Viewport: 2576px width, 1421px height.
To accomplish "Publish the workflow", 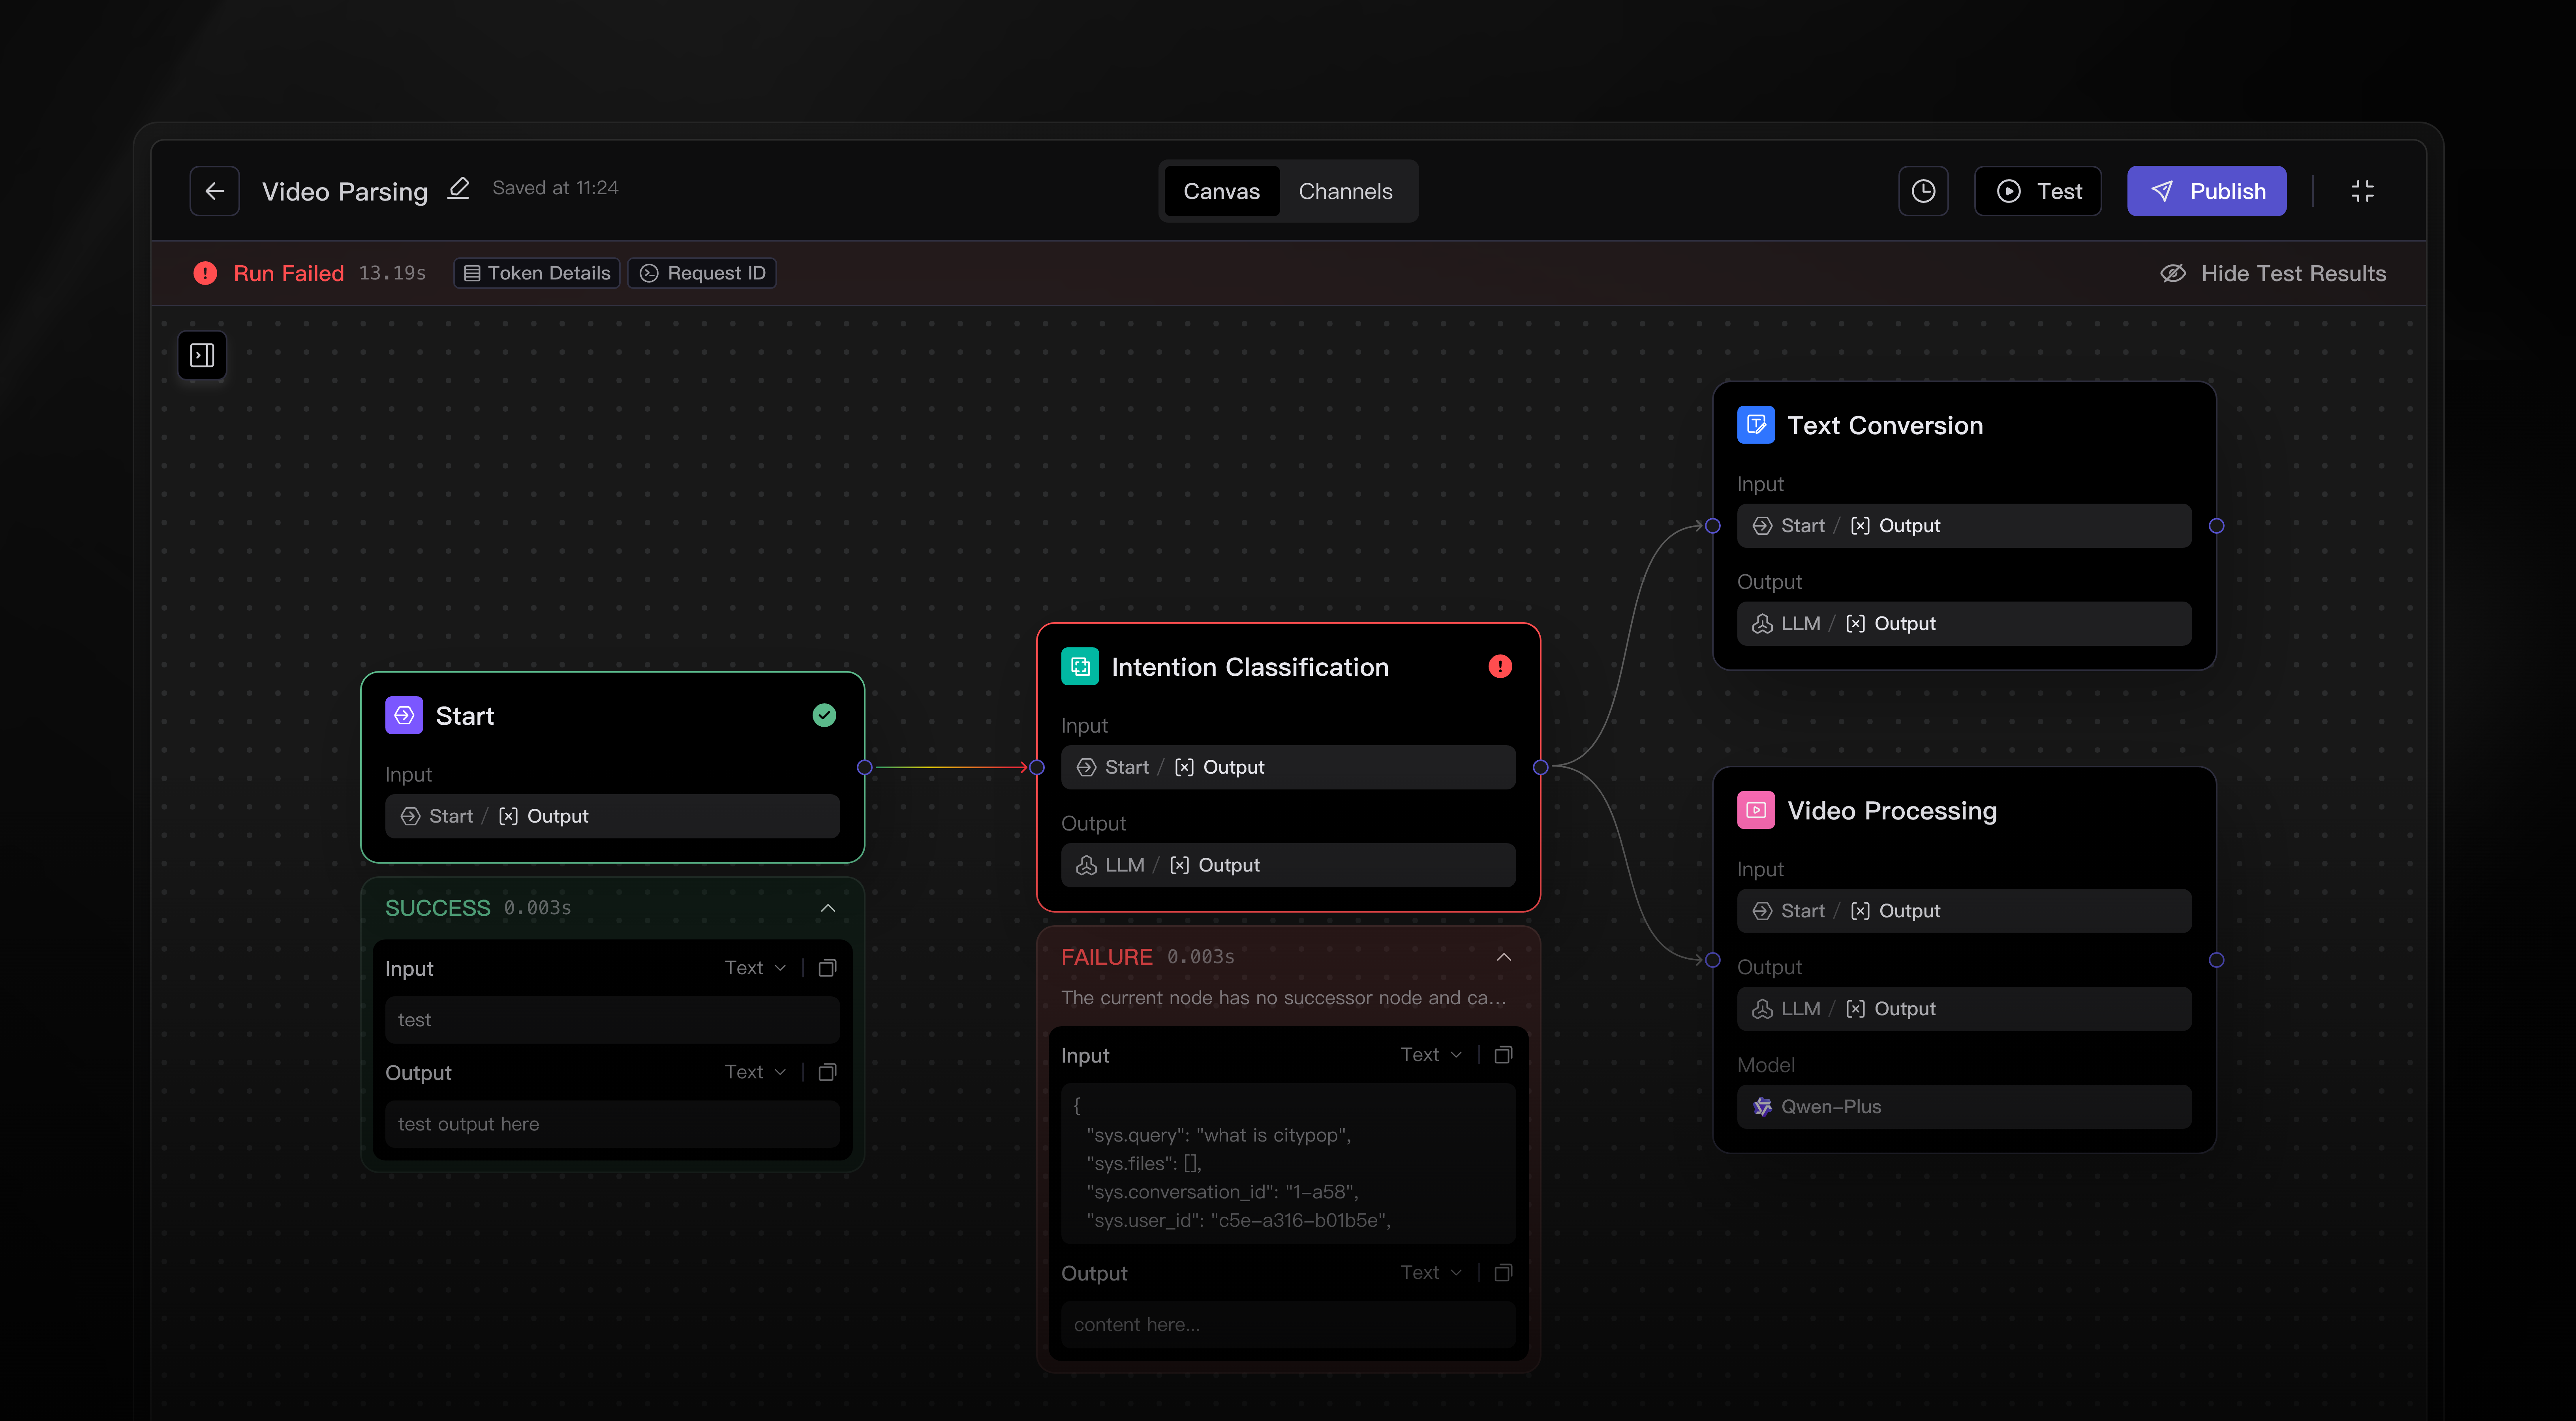I will click(x=2206, y=191).
